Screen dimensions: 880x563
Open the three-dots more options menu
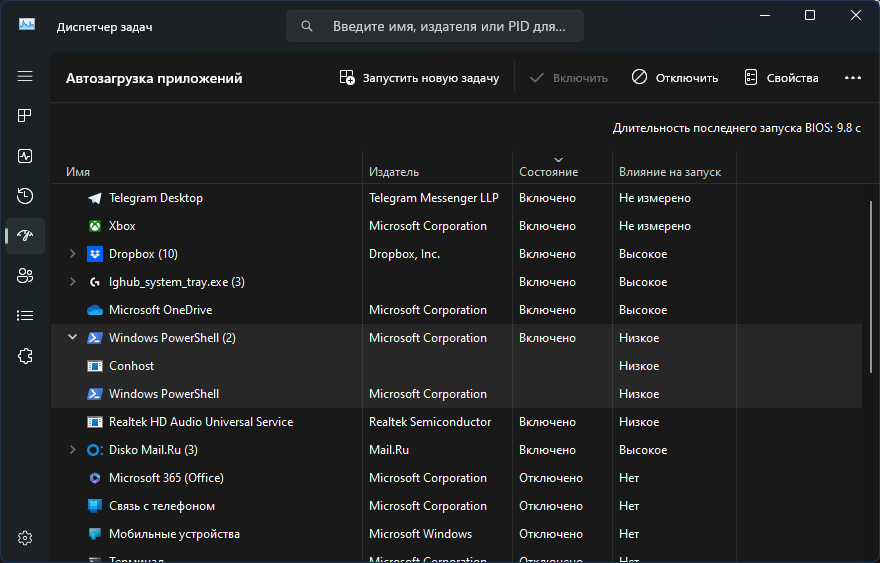click(852, 78)
